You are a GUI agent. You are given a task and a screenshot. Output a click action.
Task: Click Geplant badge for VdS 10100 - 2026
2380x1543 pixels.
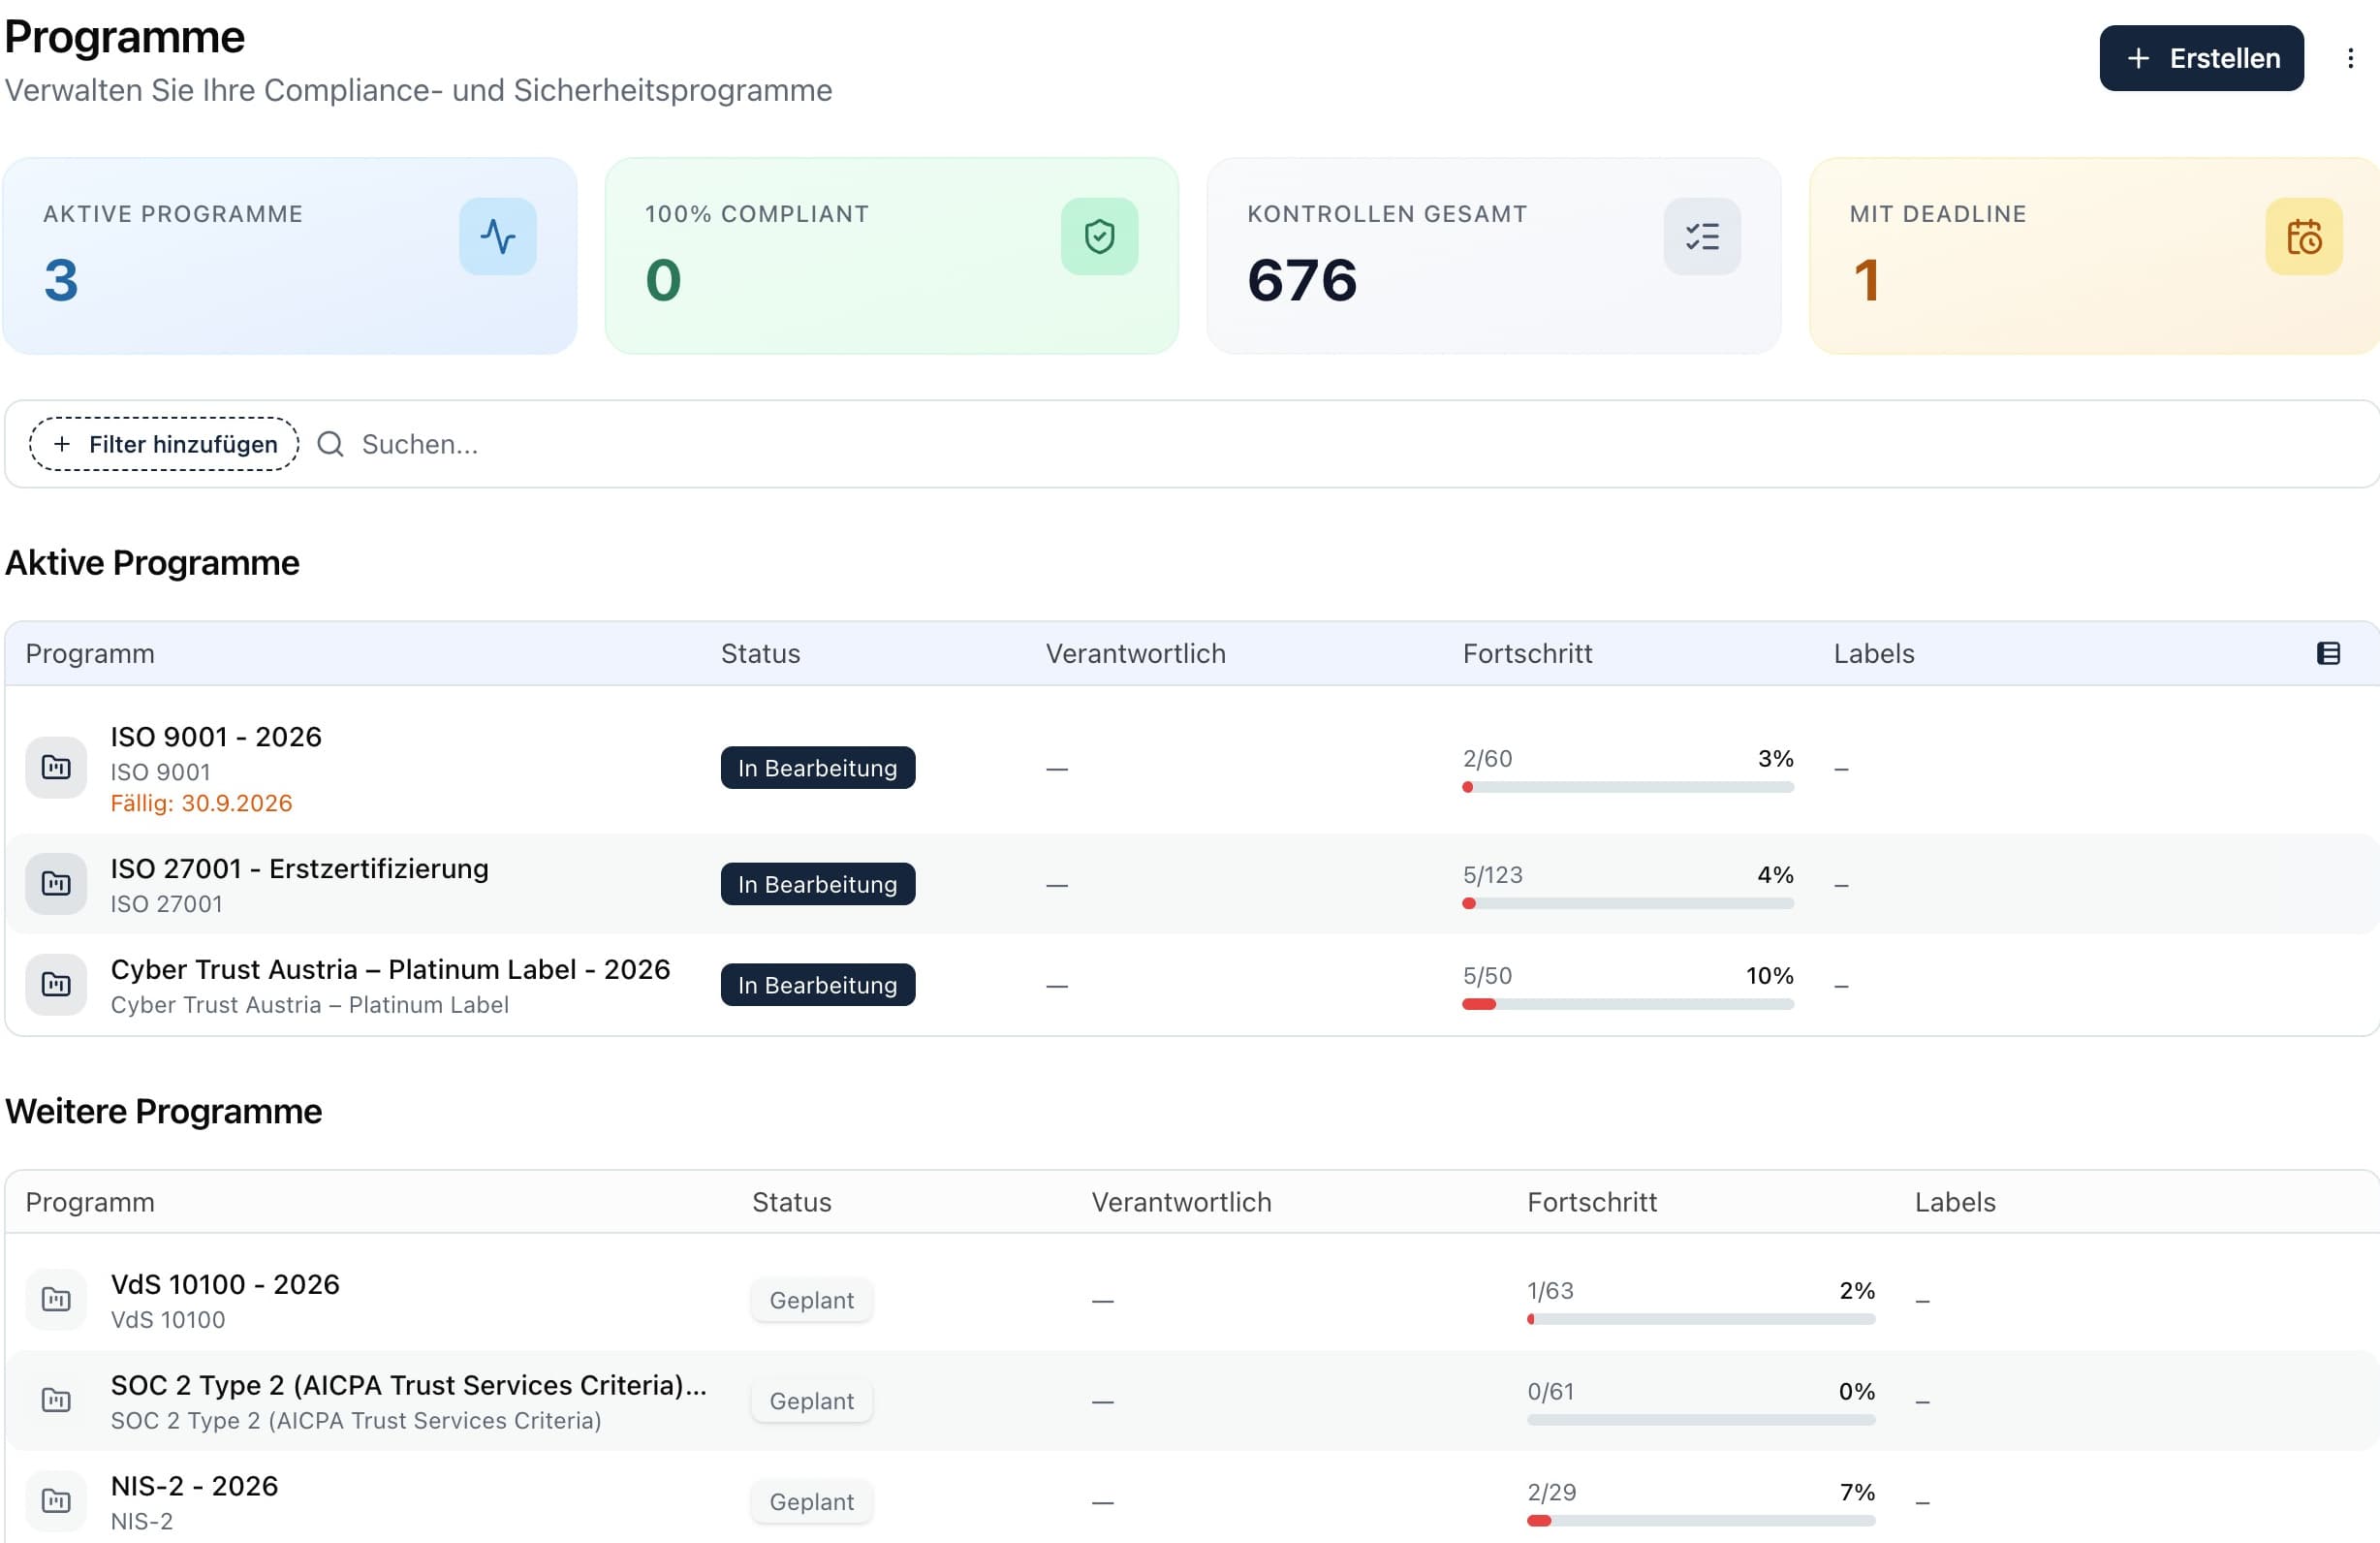pyautogui.click(x=811, y=1300)
